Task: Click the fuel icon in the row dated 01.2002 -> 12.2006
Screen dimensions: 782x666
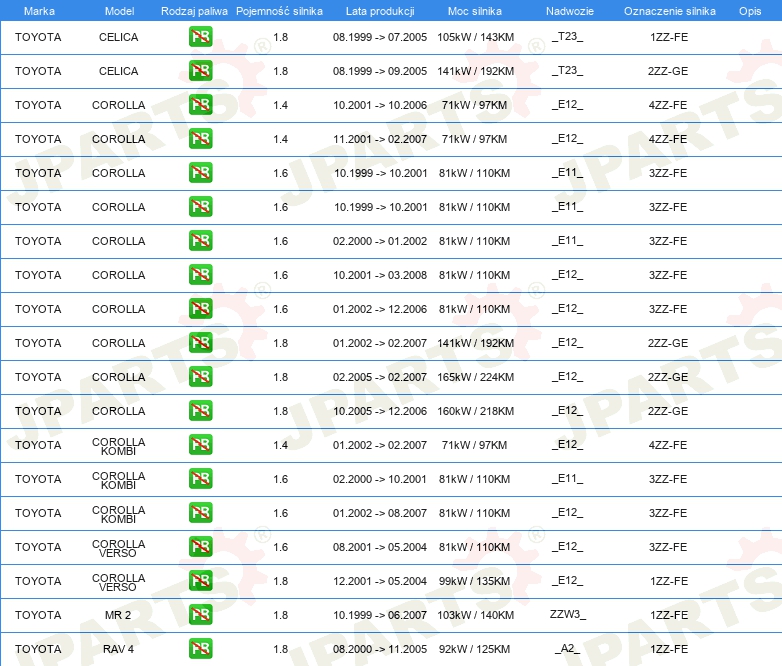Action: pyautogui.click(x=200, y=309)
